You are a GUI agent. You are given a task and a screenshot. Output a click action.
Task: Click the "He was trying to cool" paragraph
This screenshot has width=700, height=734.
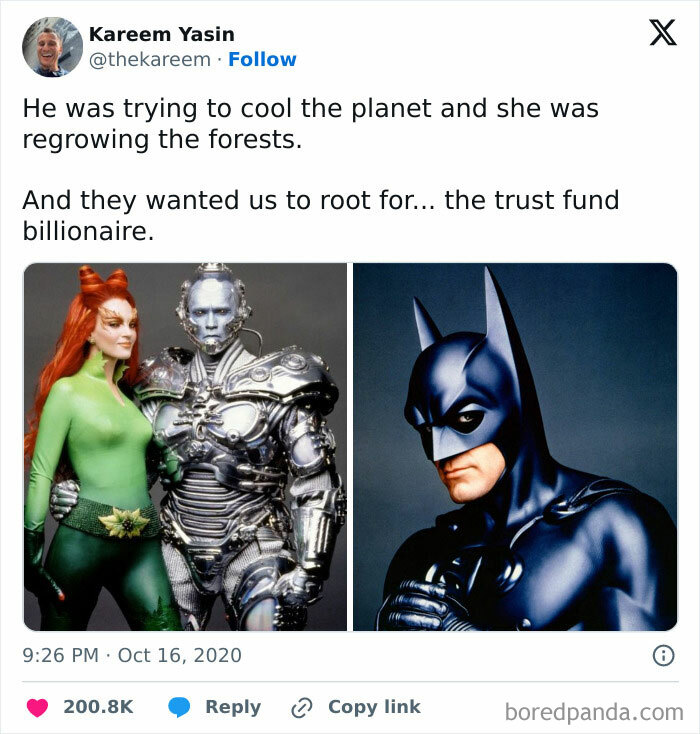pyautogui.click(x=310, y=124)
